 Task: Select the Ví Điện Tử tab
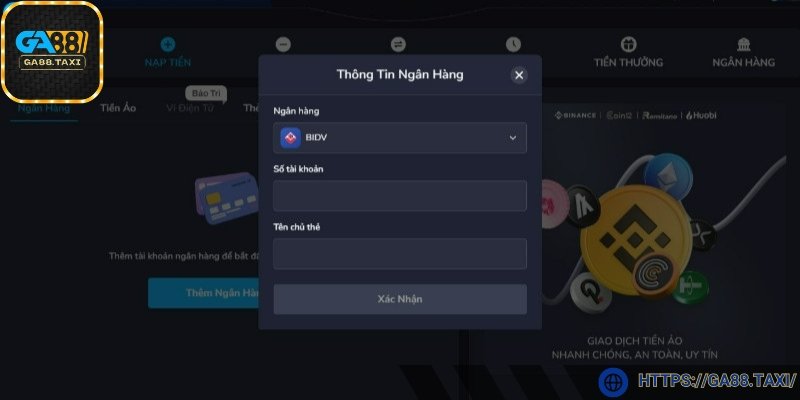point(190,108)
